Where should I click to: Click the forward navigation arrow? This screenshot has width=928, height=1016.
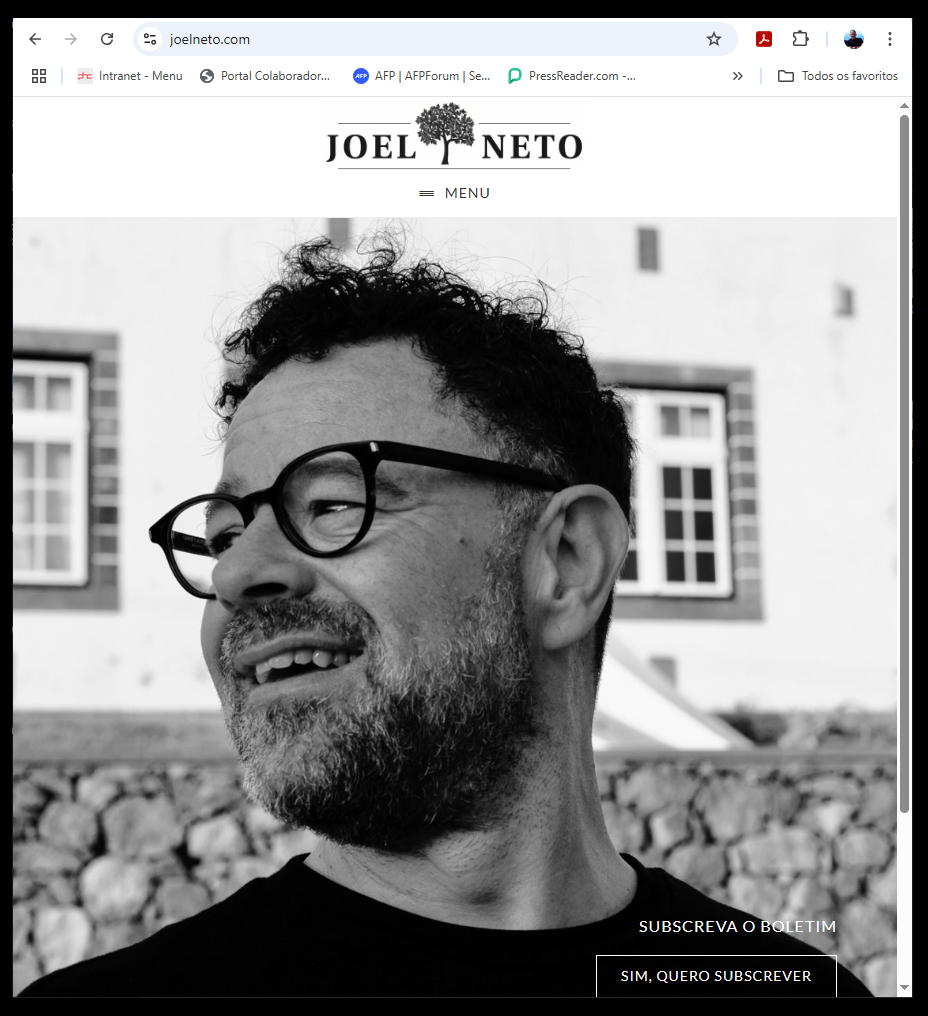(71, 39)
